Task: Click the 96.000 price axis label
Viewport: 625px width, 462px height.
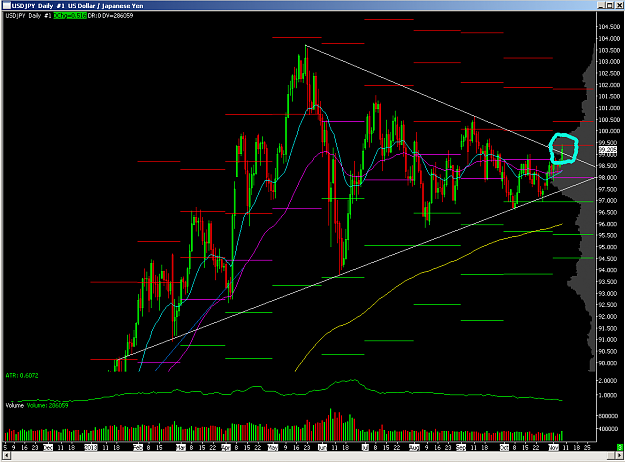Action: click(609, 224)
